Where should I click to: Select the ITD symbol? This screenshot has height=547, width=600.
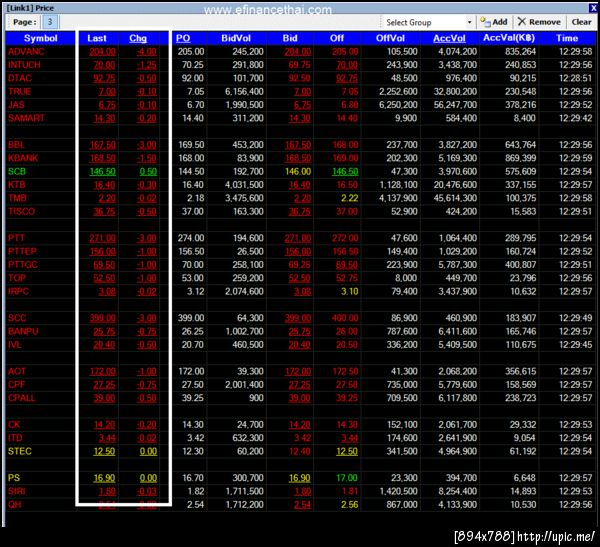tap(15, 438)
